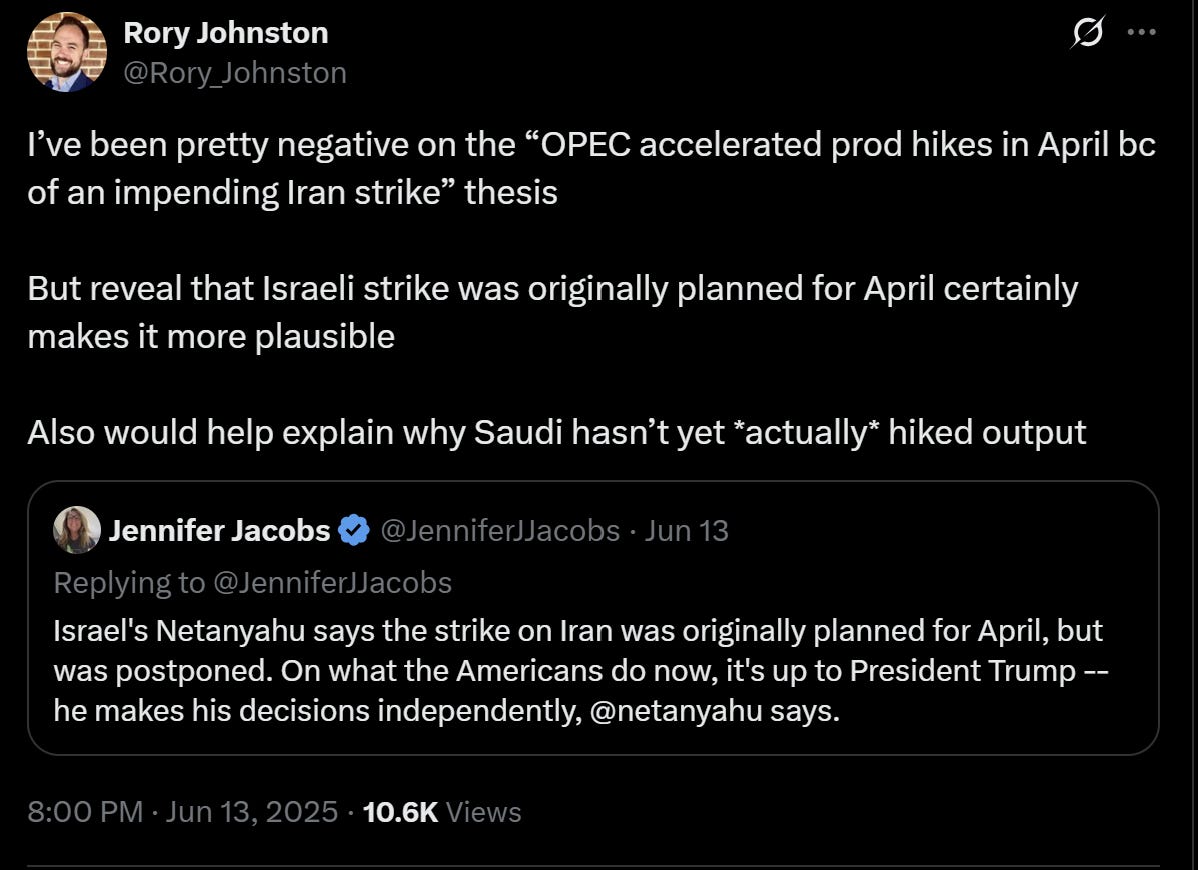Click Rory Johnston's profile picture
This screenshot has width=1198, height=870.
pyautogui.click(x=66, y=53)
